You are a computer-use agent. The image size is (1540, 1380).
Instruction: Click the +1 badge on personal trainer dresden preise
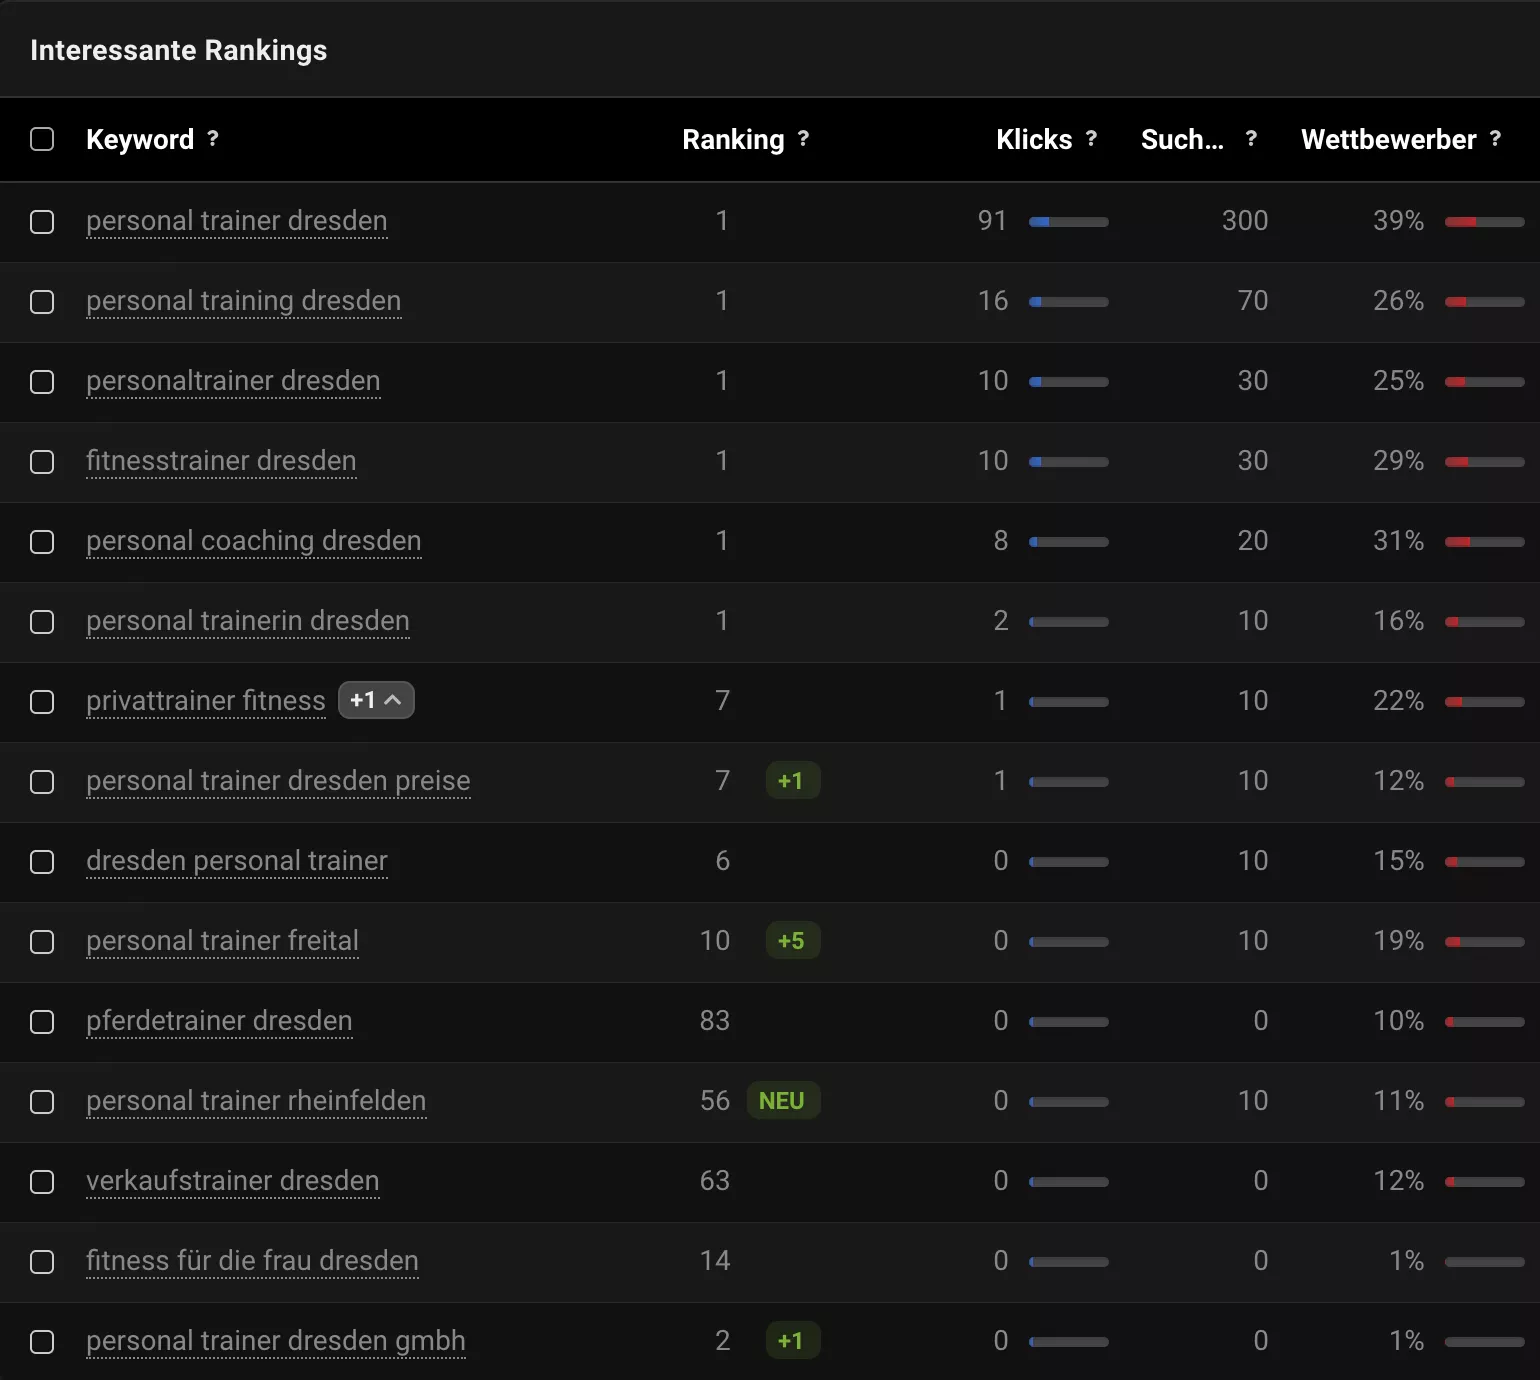pyautogui.click(x=792, y=781)
